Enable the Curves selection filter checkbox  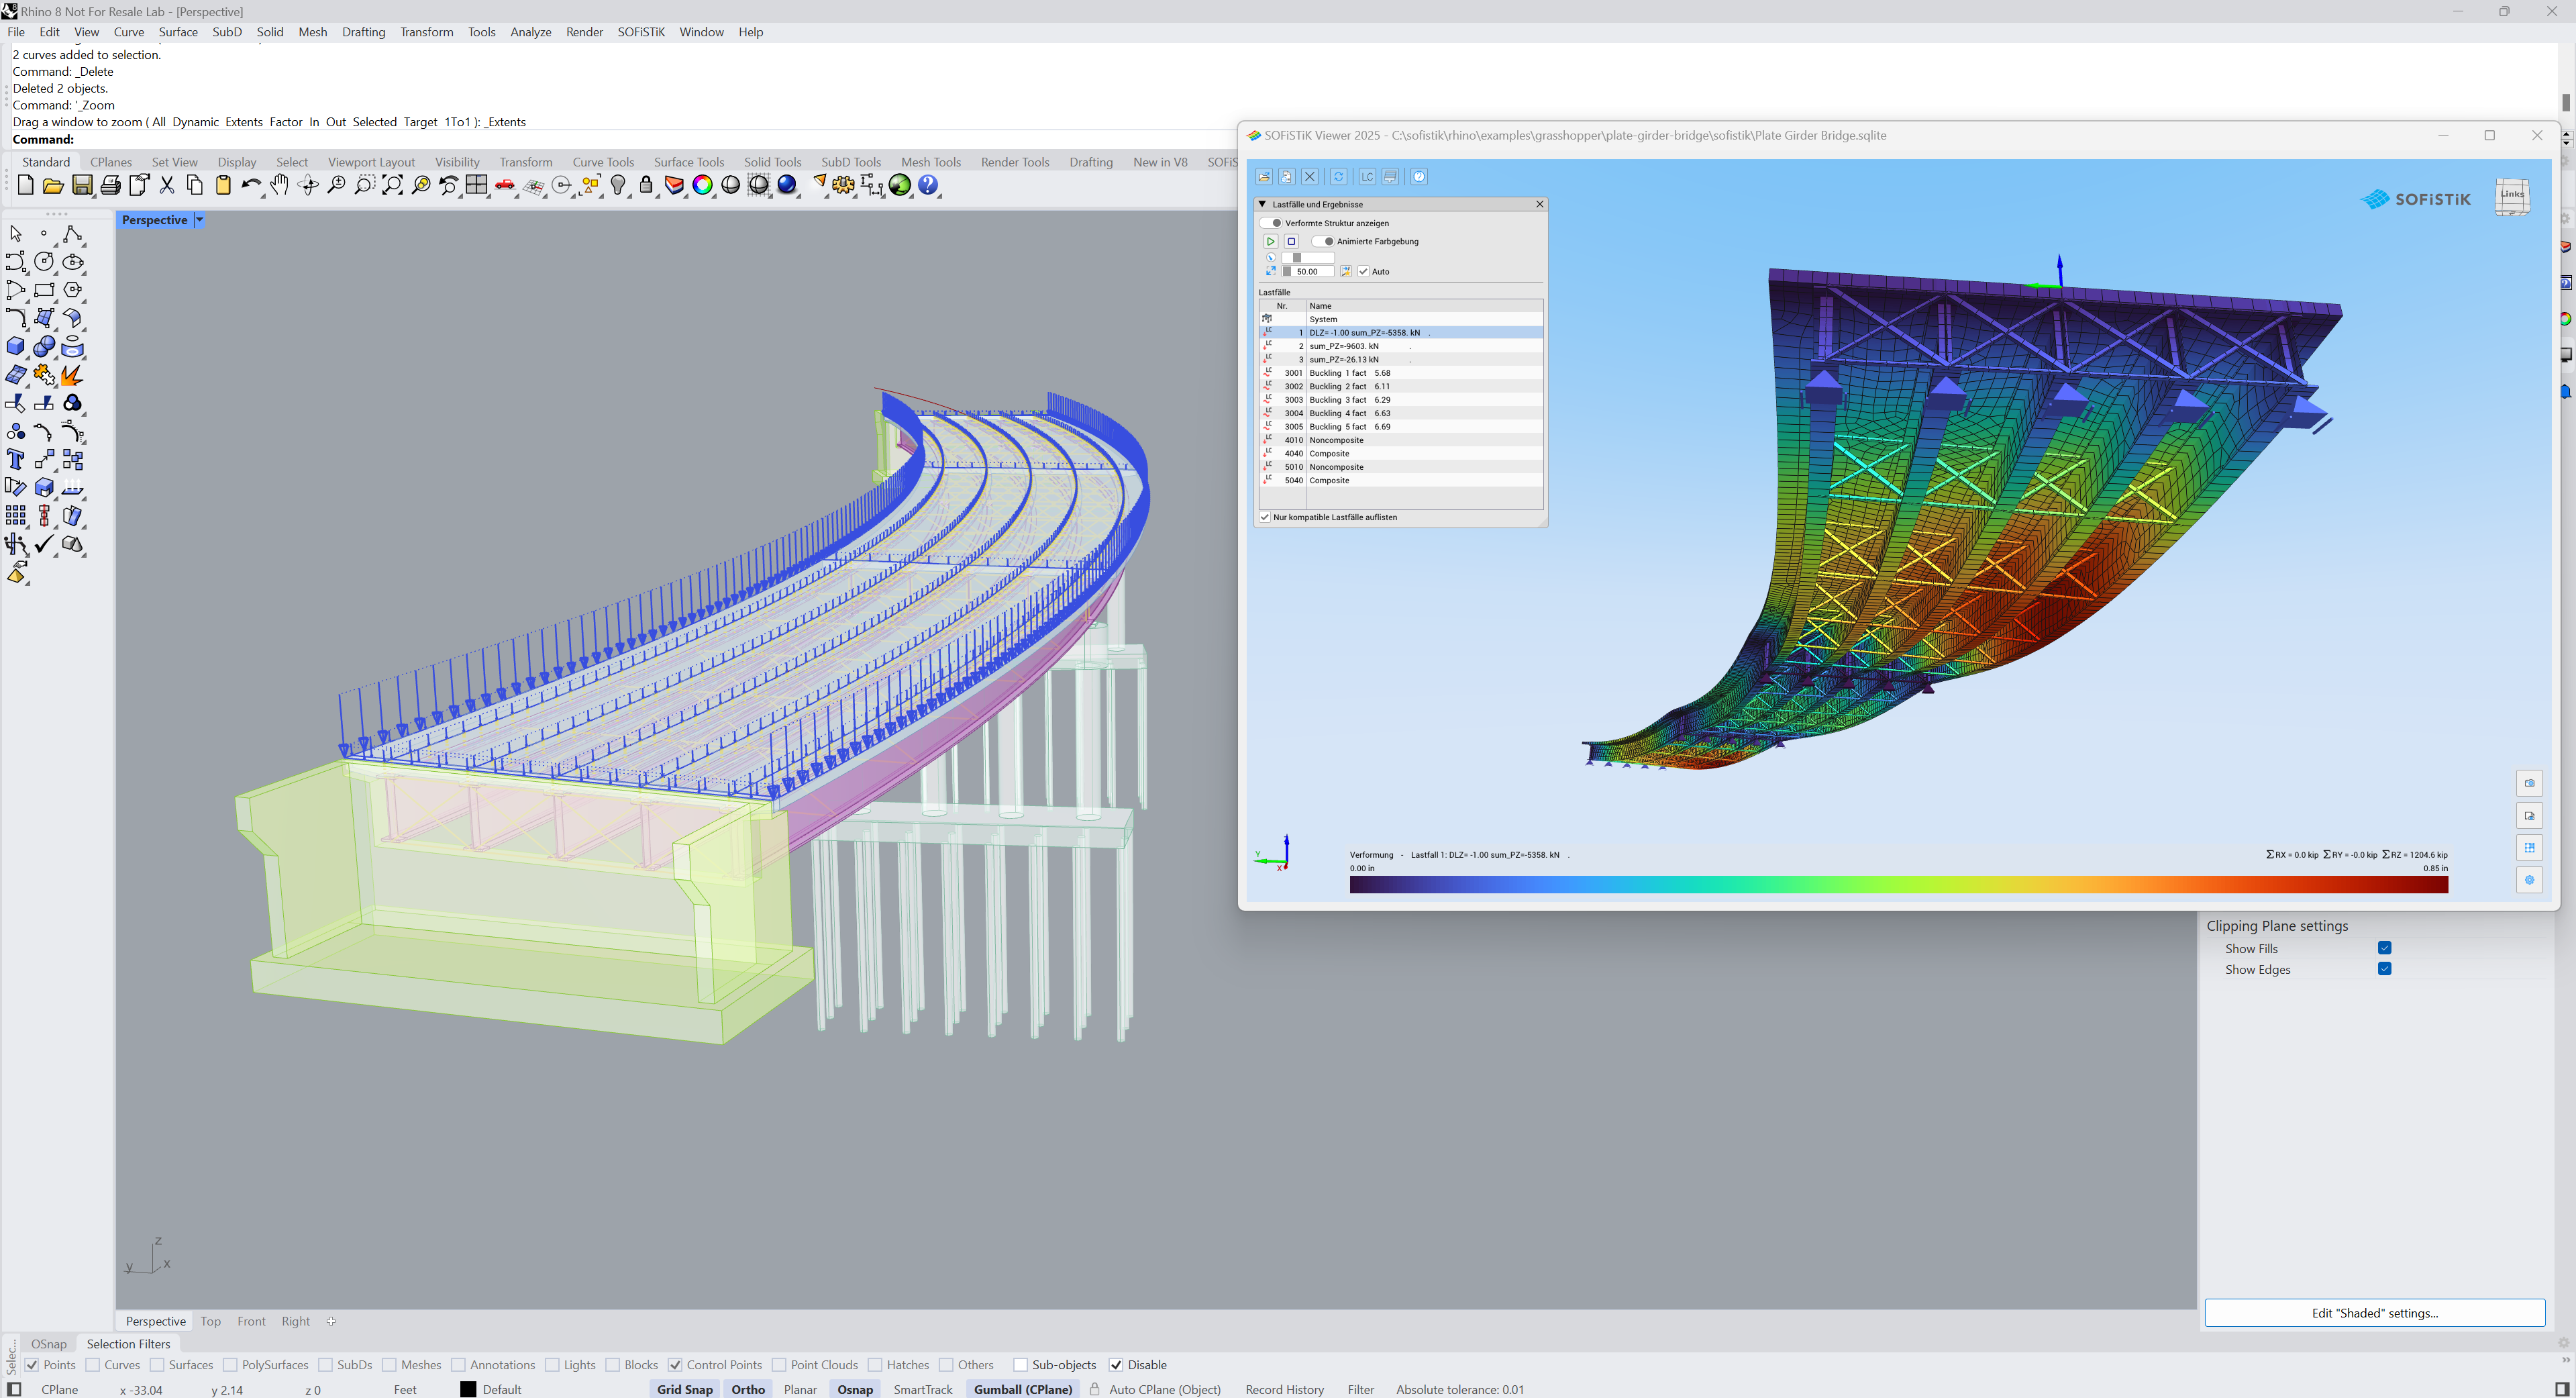93,1365
